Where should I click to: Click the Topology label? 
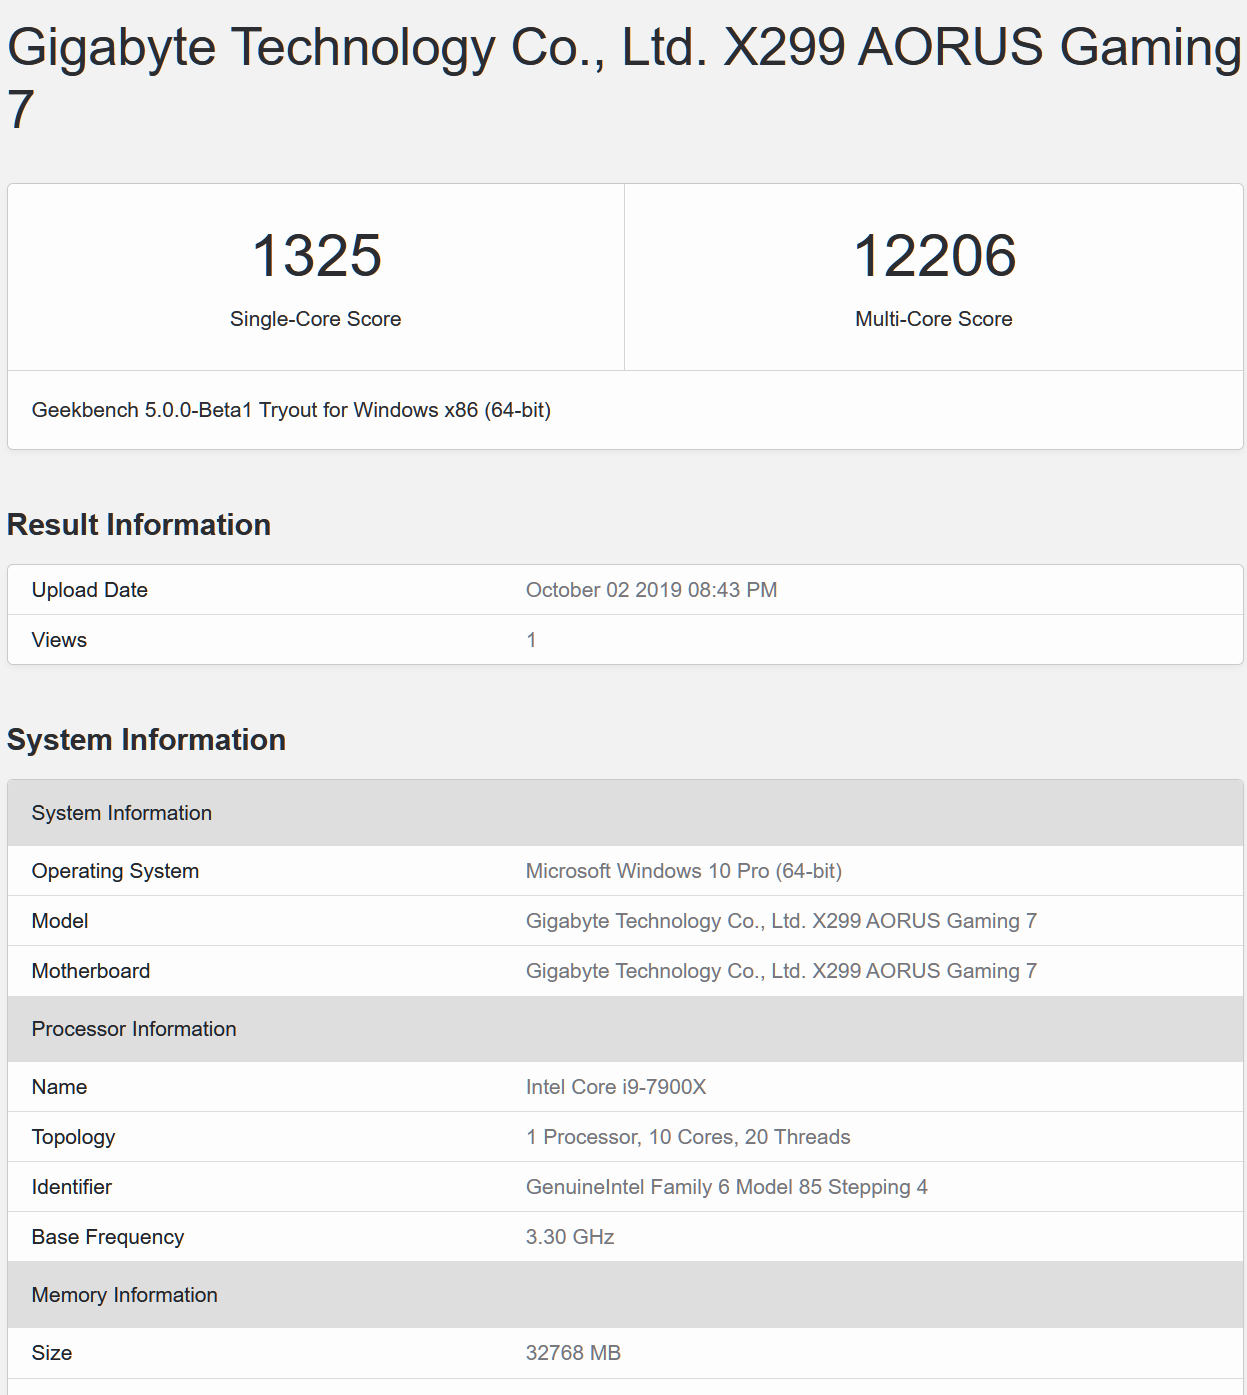click(73, 1137)
